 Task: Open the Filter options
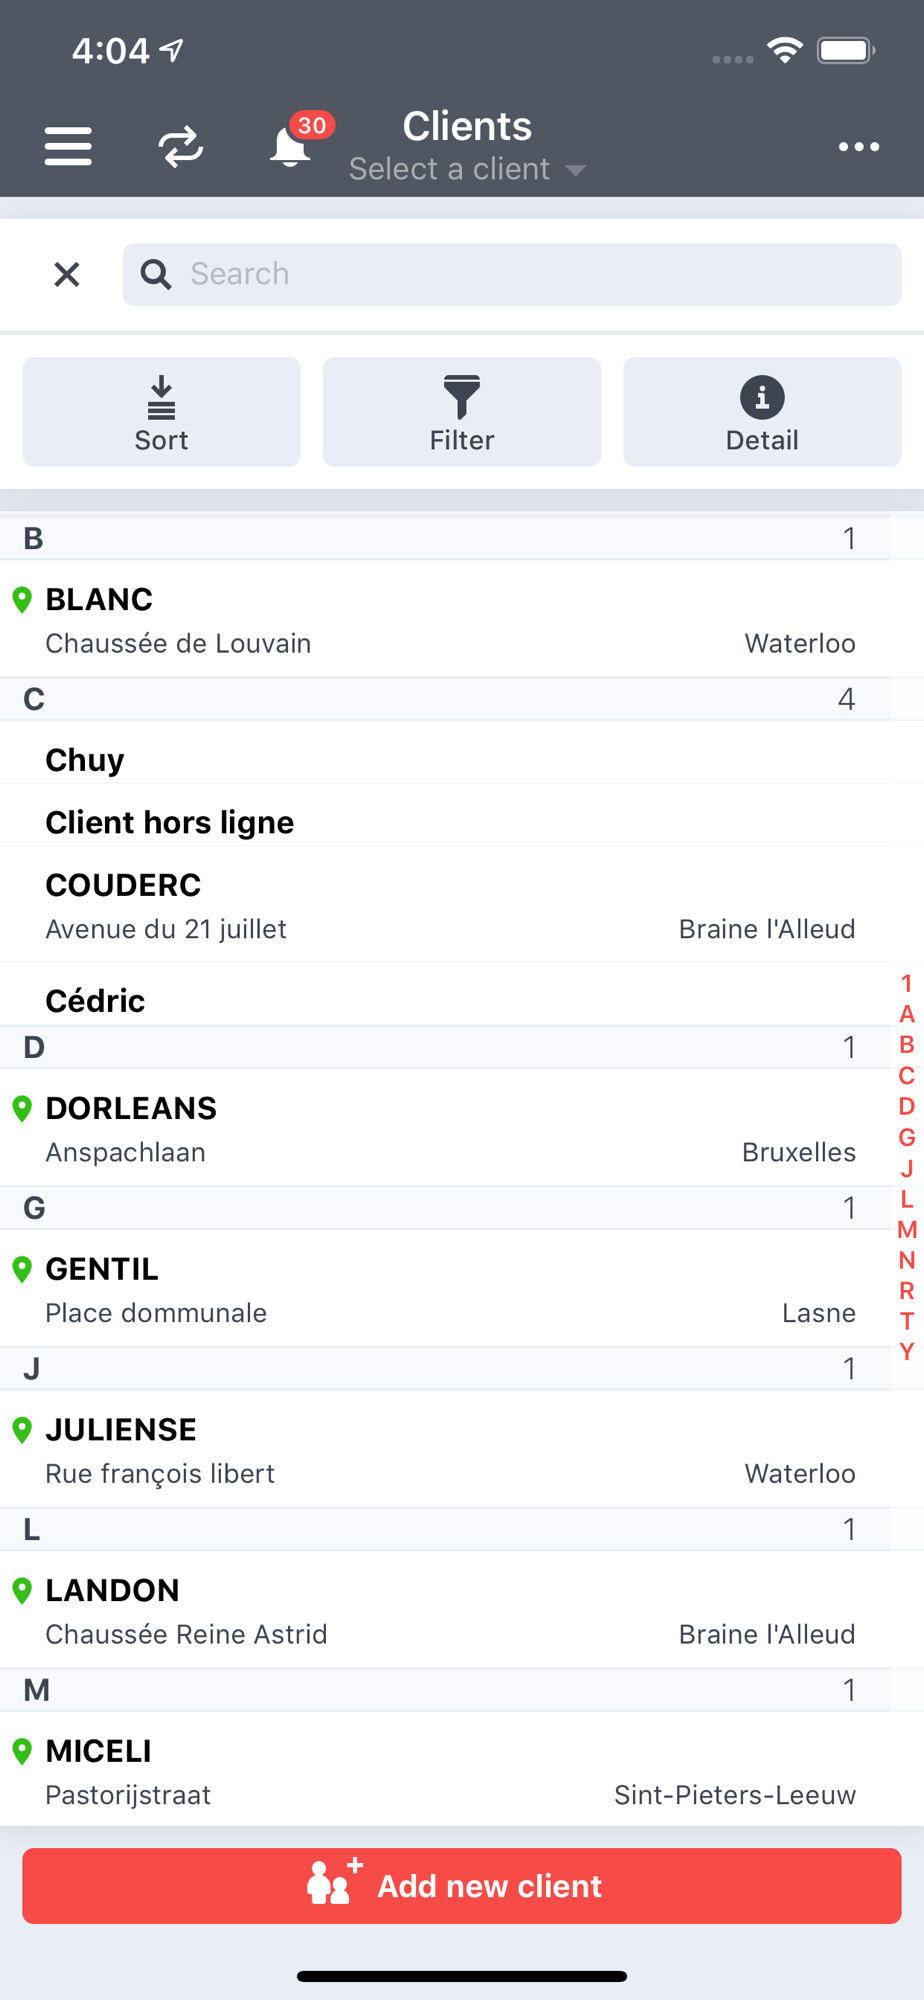[x=462, y=412]
